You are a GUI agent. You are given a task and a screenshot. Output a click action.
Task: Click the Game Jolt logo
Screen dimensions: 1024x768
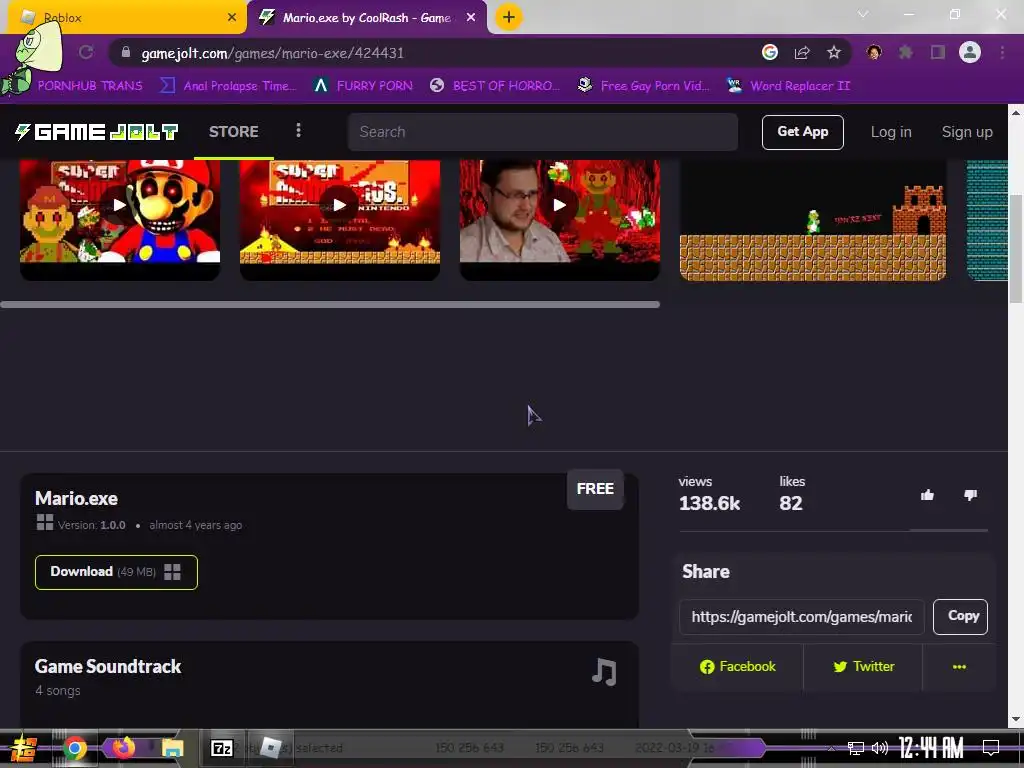[96, 132]
